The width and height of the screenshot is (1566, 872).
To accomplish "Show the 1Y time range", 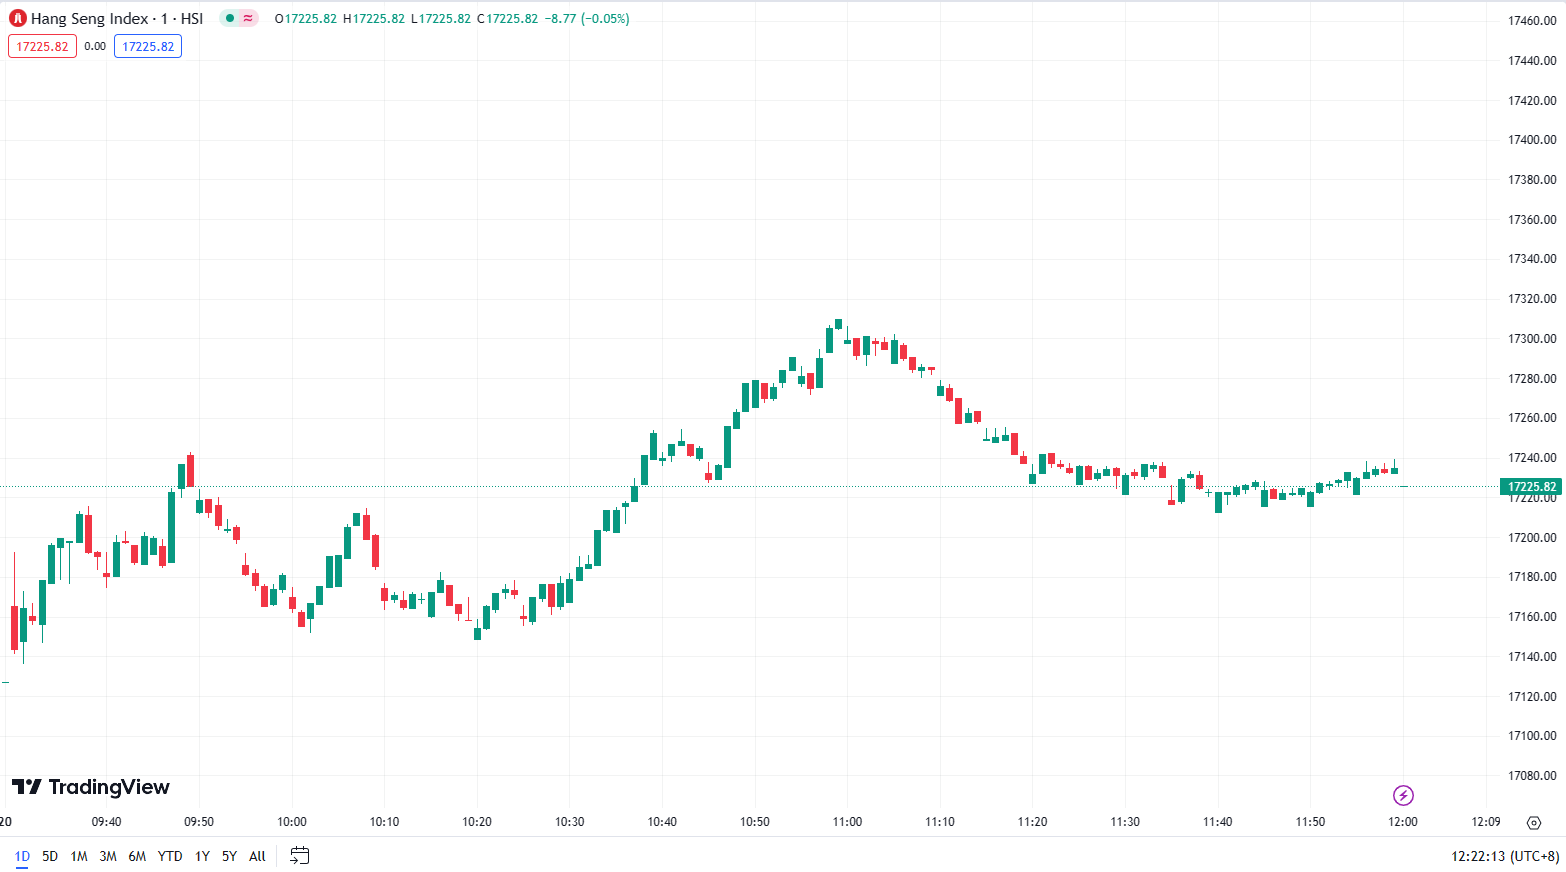I will pyautogui.click(x=202, y=856).
